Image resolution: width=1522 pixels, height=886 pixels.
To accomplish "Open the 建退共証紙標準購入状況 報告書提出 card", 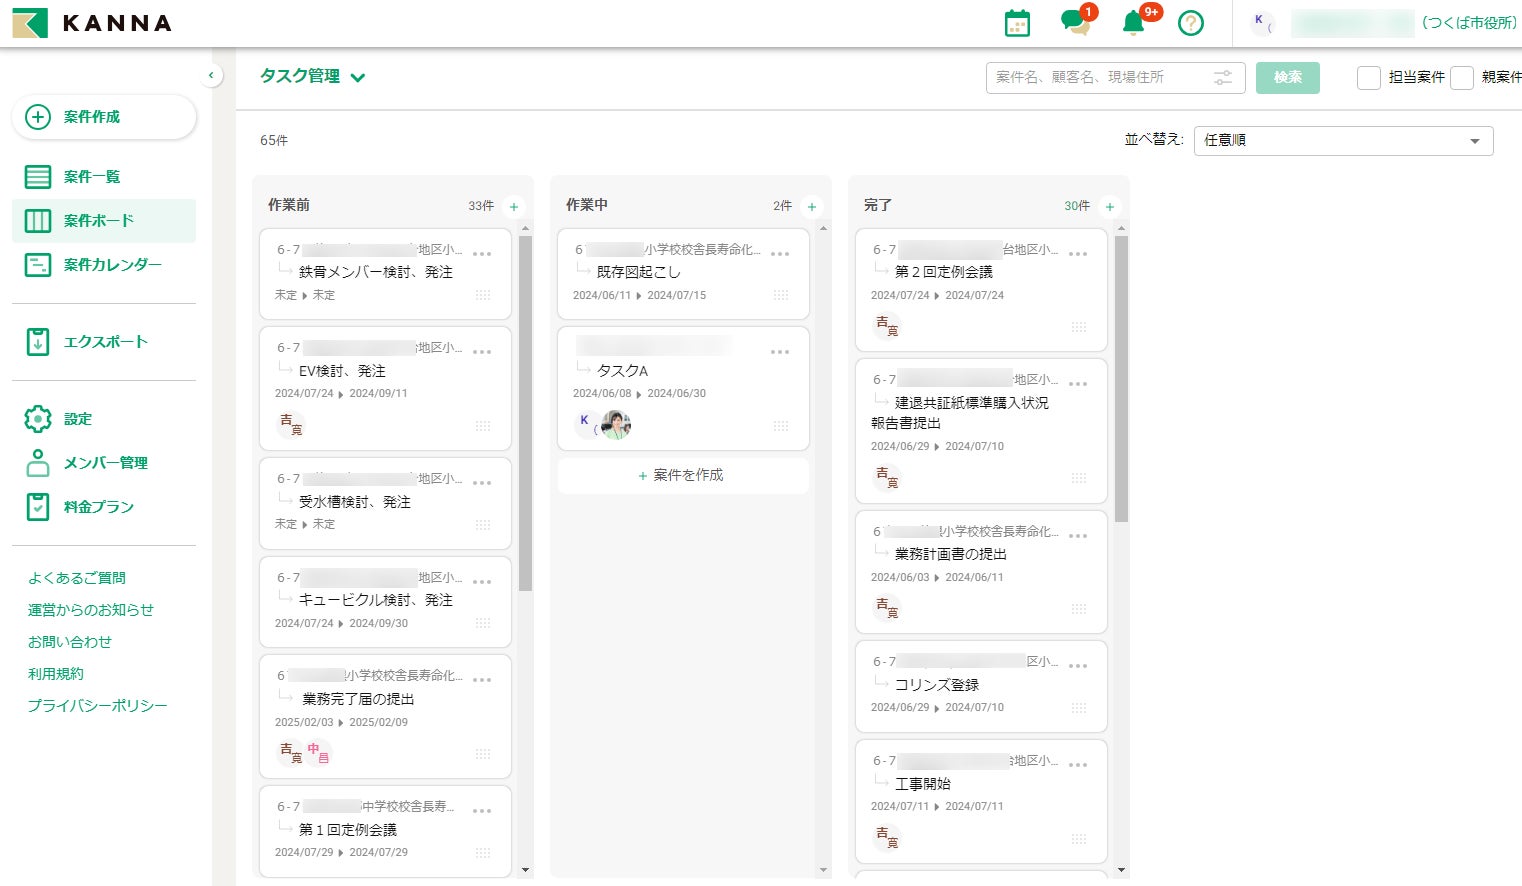I will 981,431.
